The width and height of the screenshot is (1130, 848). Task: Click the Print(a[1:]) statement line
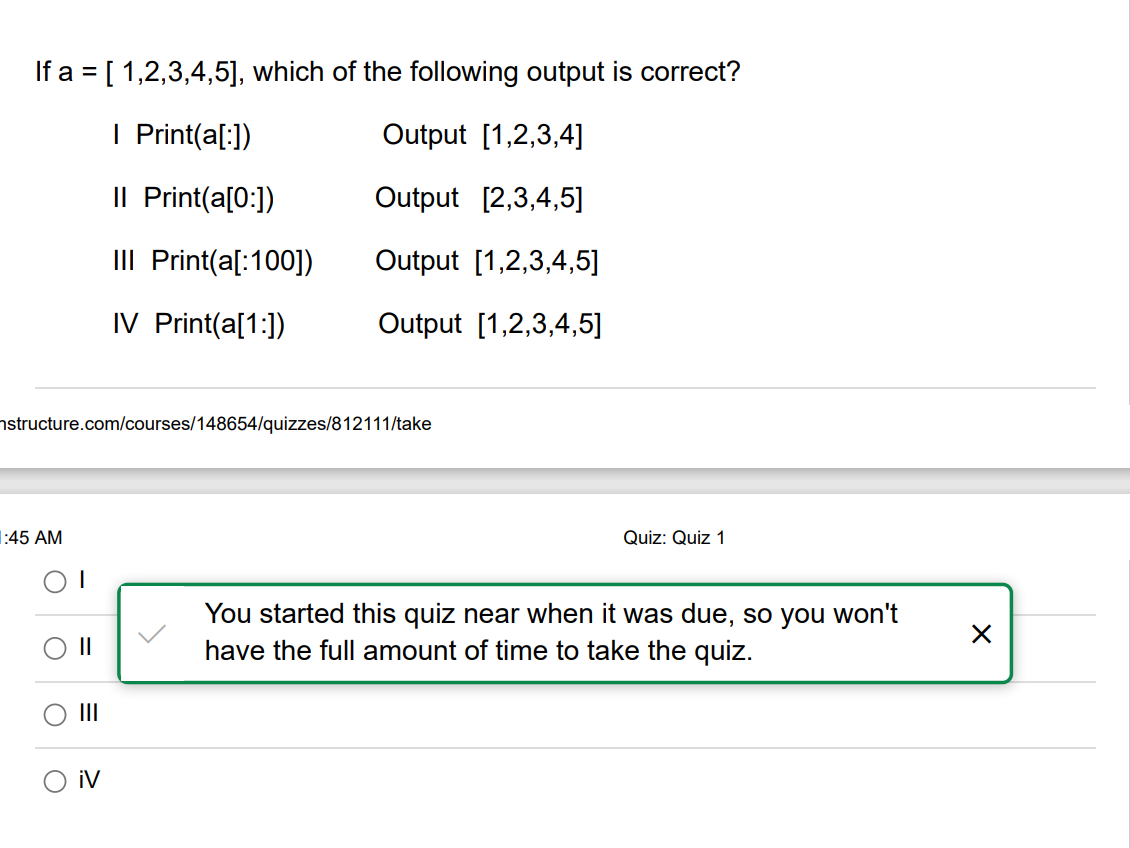click(x=201, y=323)
